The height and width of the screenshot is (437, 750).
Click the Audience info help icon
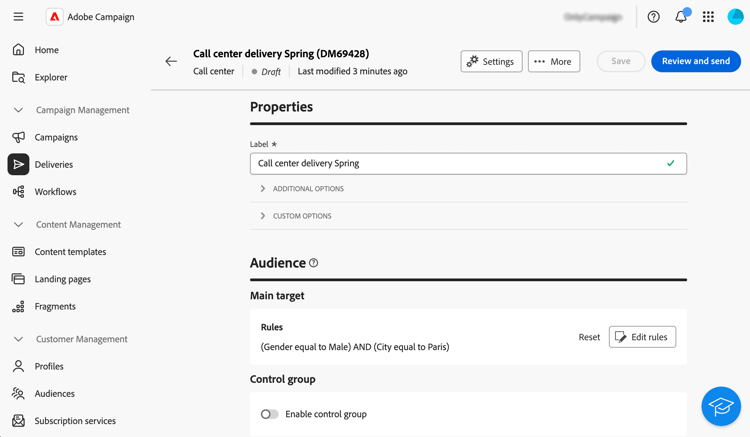click(314, 263)
